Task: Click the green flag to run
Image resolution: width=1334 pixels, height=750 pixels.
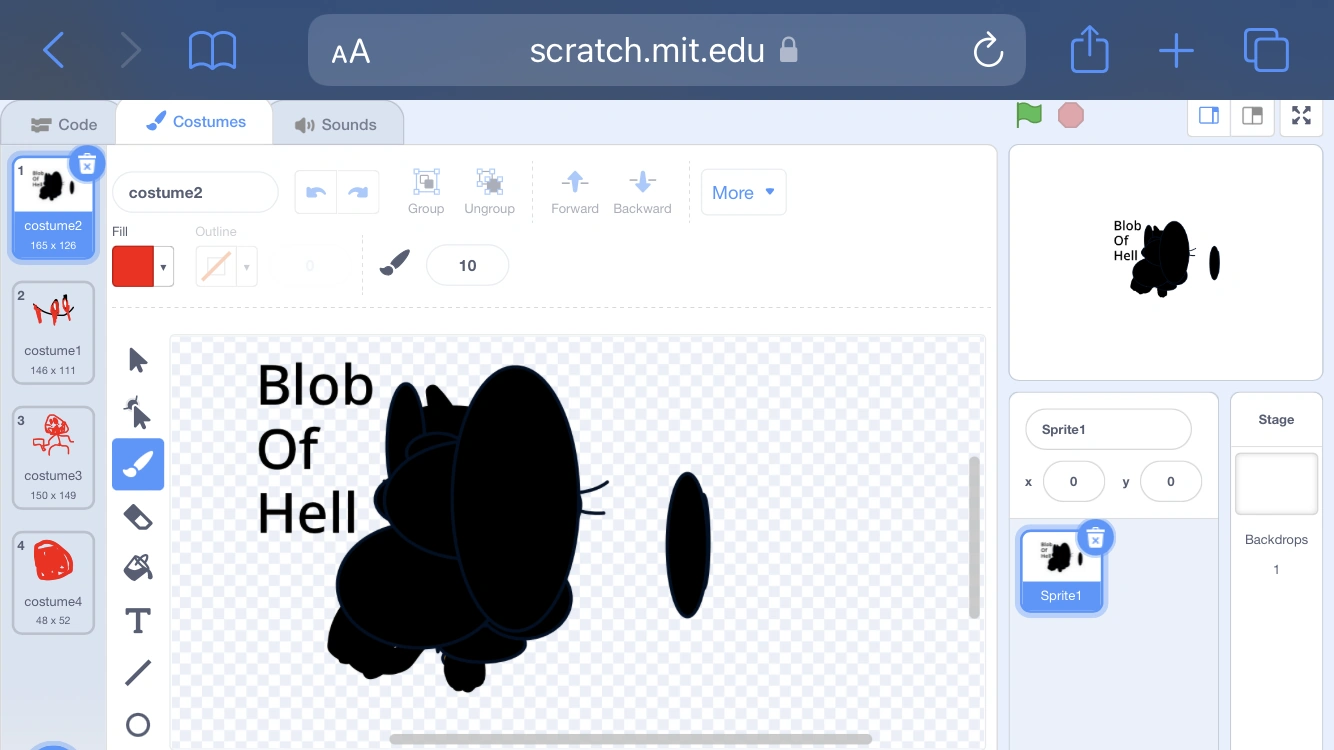Action: (x=1029, y=115)
